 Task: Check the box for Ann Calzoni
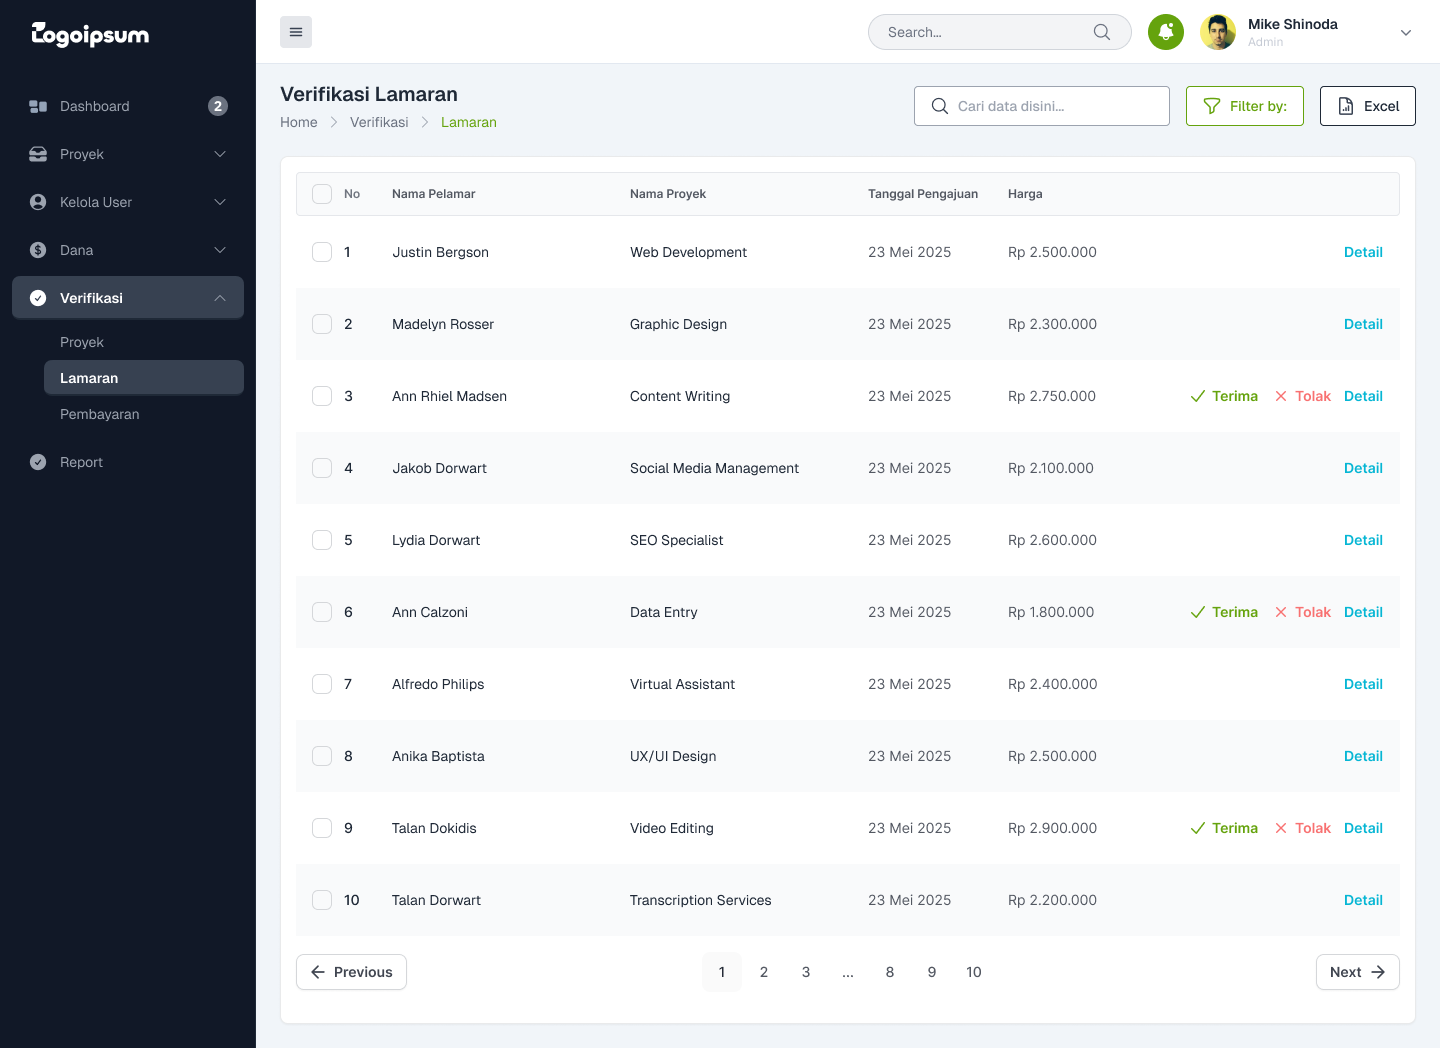point(322,612)
